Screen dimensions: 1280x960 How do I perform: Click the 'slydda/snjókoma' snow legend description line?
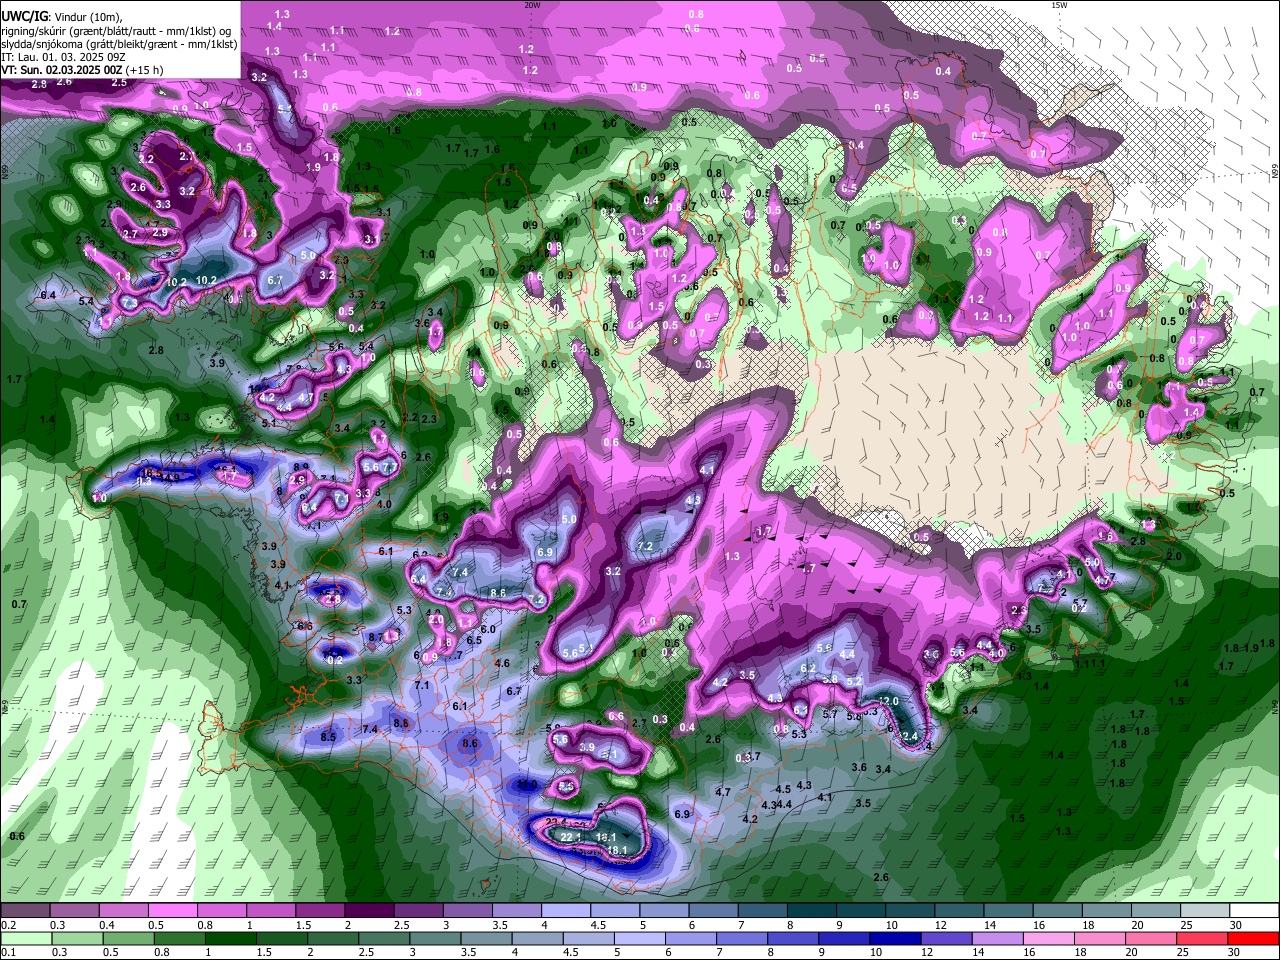pyautogui.click(x=119, y=44)
